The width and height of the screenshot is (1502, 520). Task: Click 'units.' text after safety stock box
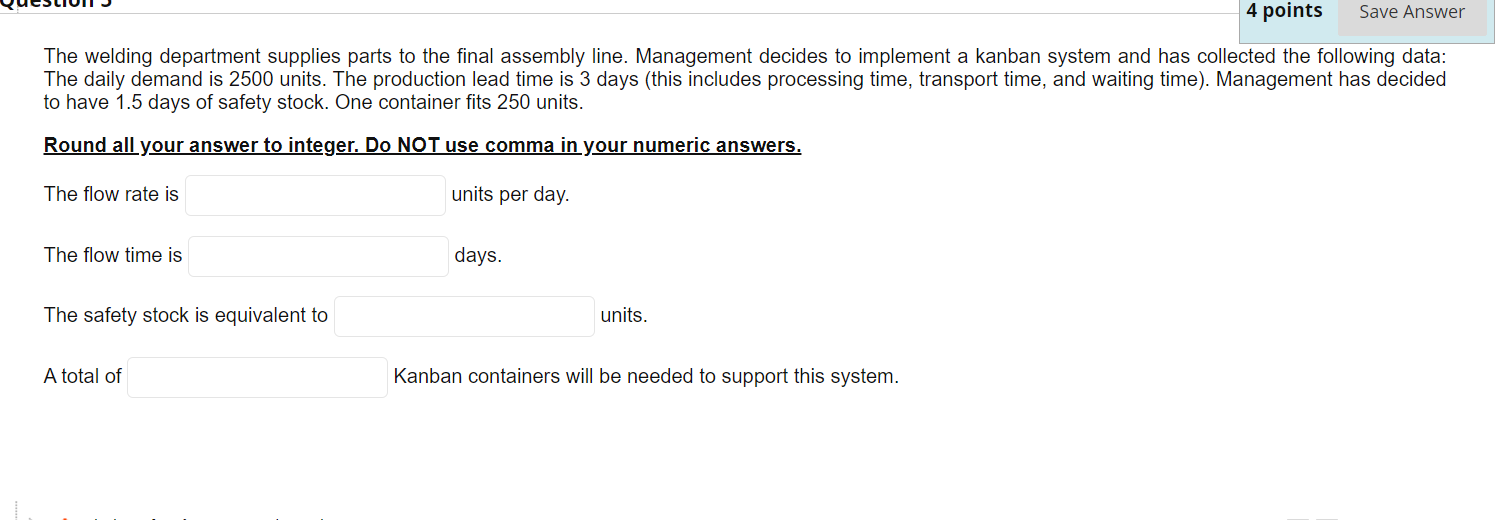coord(624,316)
